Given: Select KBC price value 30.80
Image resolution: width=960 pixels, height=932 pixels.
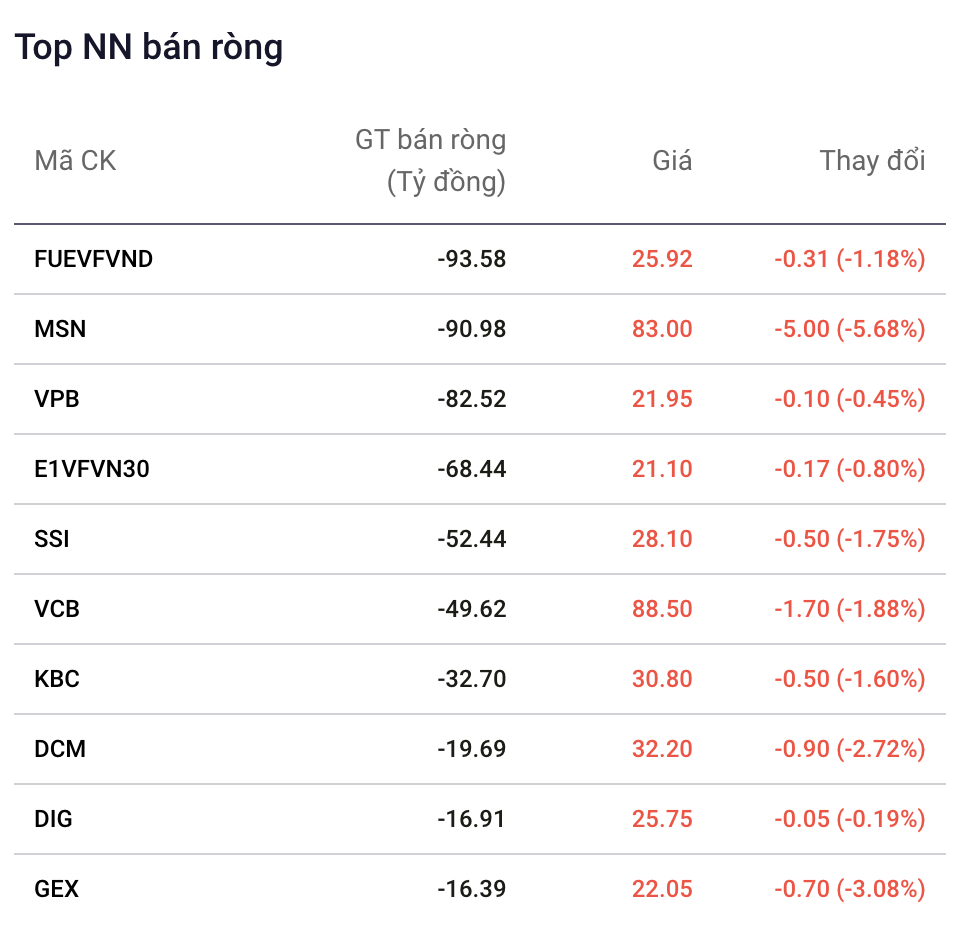Looking at the screenshot, I should (662, 678).
